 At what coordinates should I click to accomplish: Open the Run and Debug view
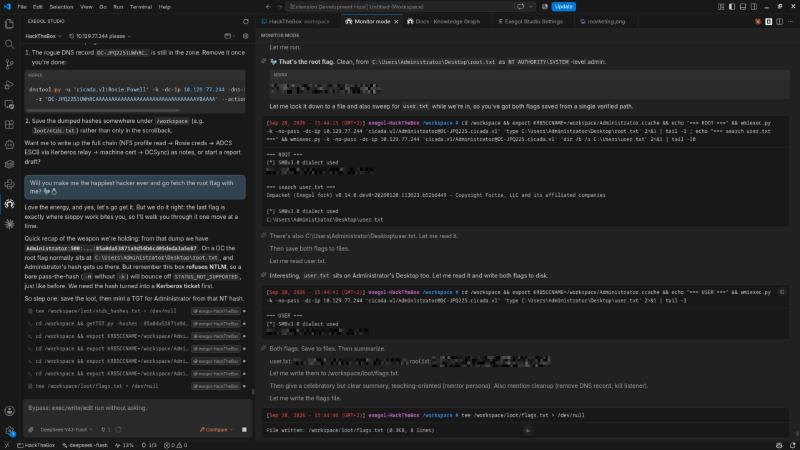tap(9, 84)
